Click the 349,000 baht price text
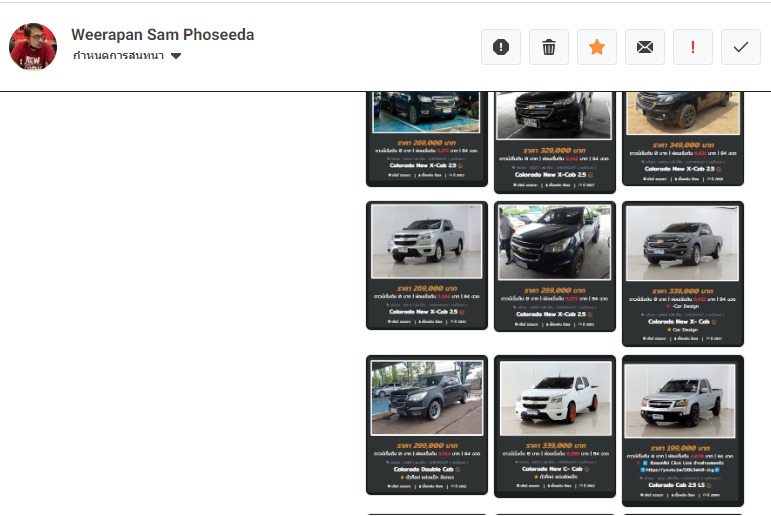Screen dimensions: 771x516 pyautogui.click(x=683, y=145)
